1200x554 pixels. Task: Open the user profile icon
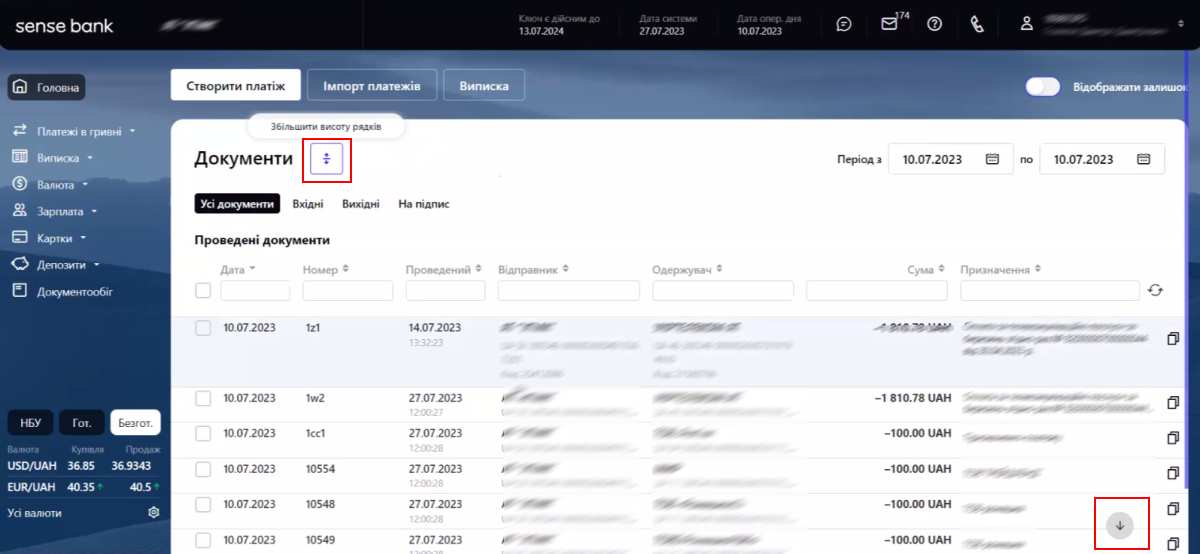1026,24
